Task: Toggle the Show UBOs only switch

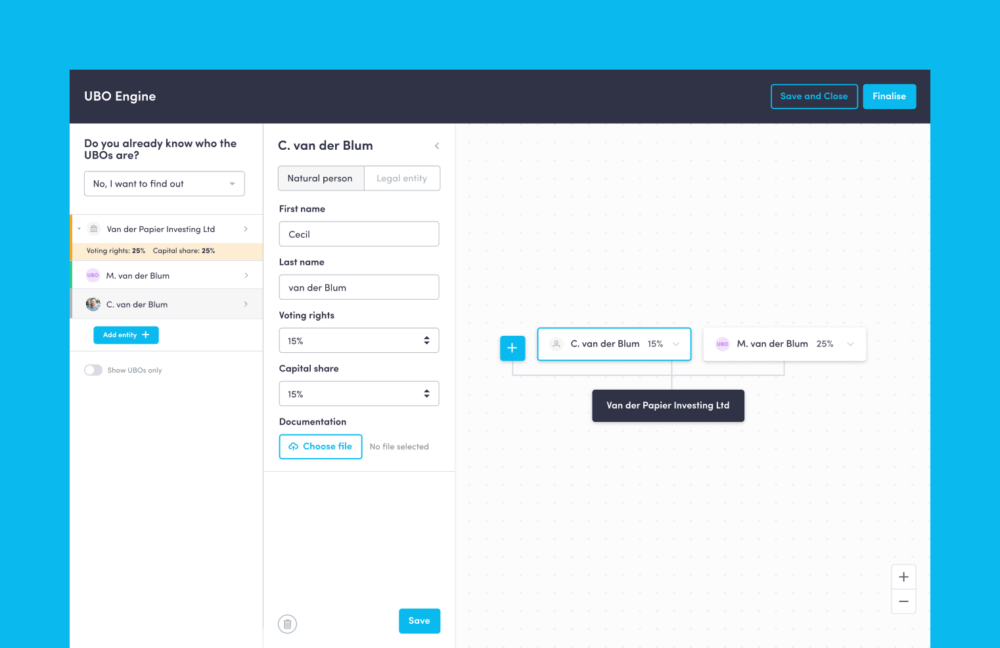Action: [x=93, y=370]
